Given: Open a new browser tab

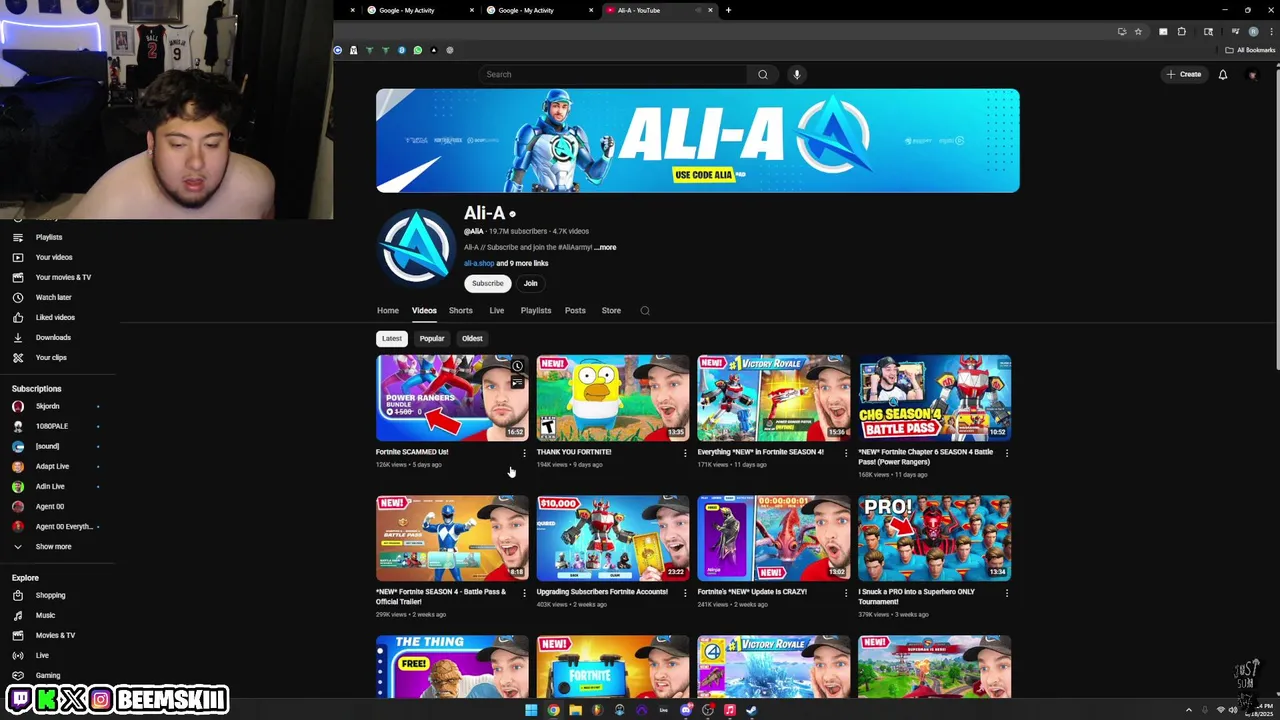Looking at the screenshot, I should point(728,10).
